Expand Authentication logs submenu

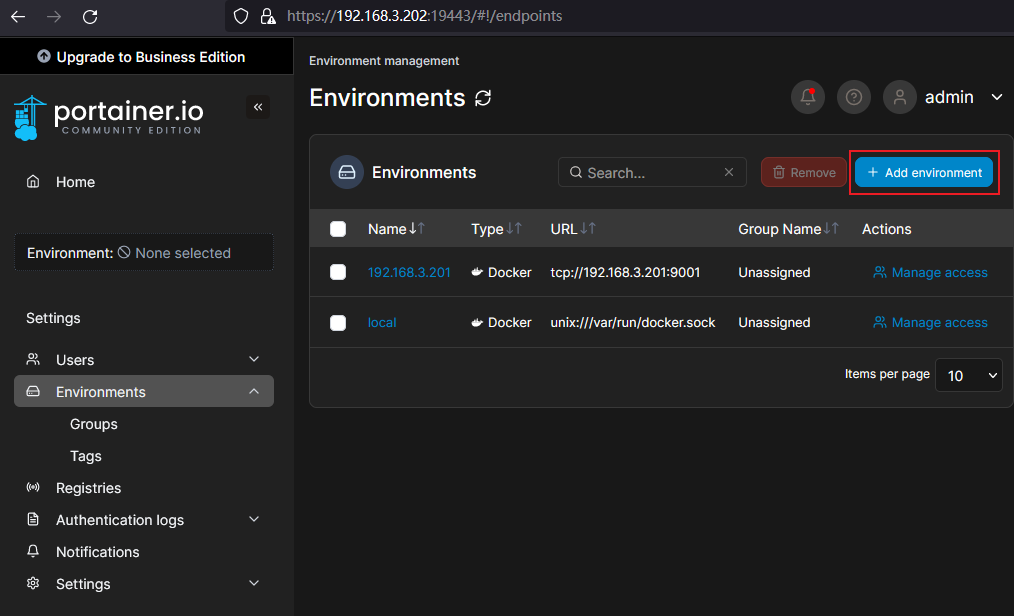[254, 520]
